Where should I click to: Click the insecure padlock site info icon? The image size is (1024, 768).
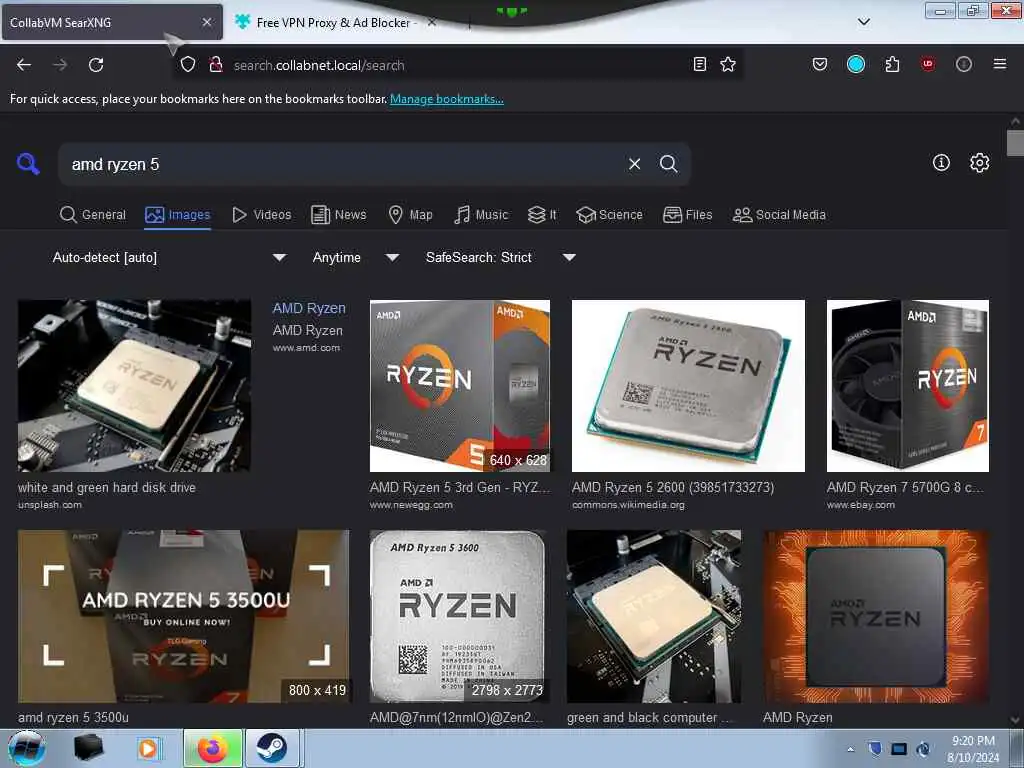(x=216, y=65)
